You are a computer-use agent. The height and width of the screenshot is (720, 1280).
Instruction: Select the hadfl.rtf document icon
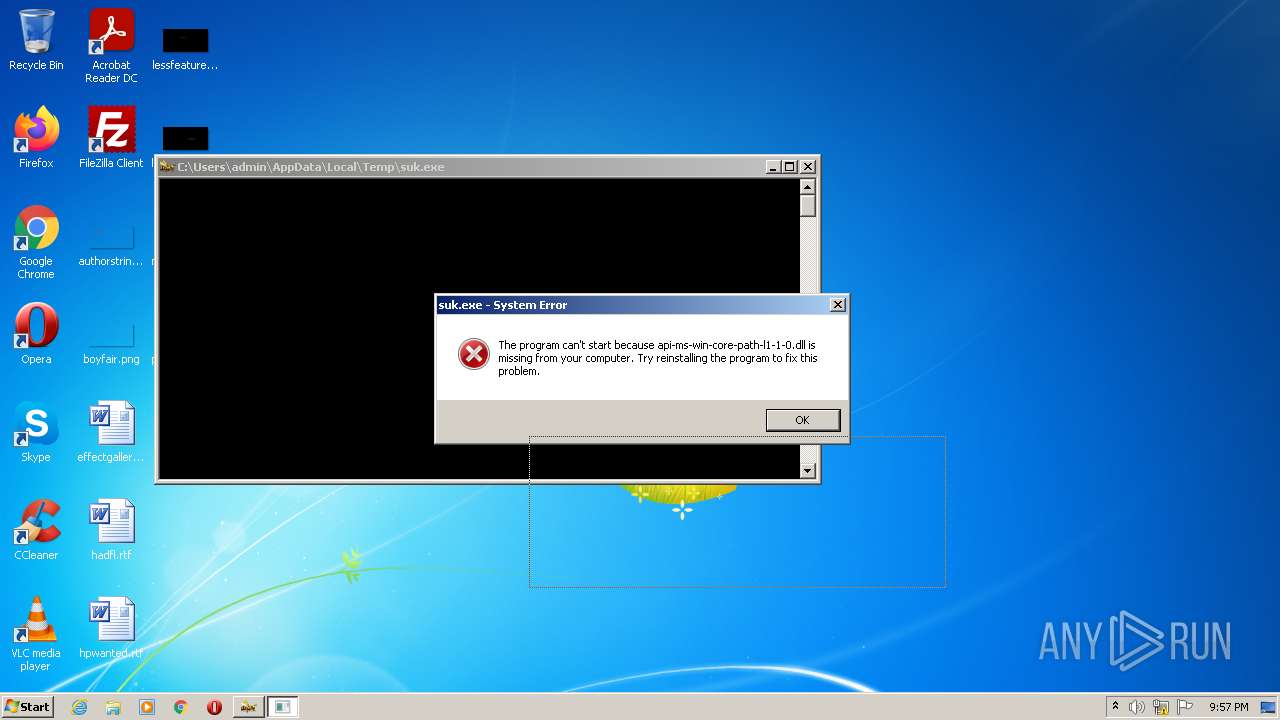(111, 530)
